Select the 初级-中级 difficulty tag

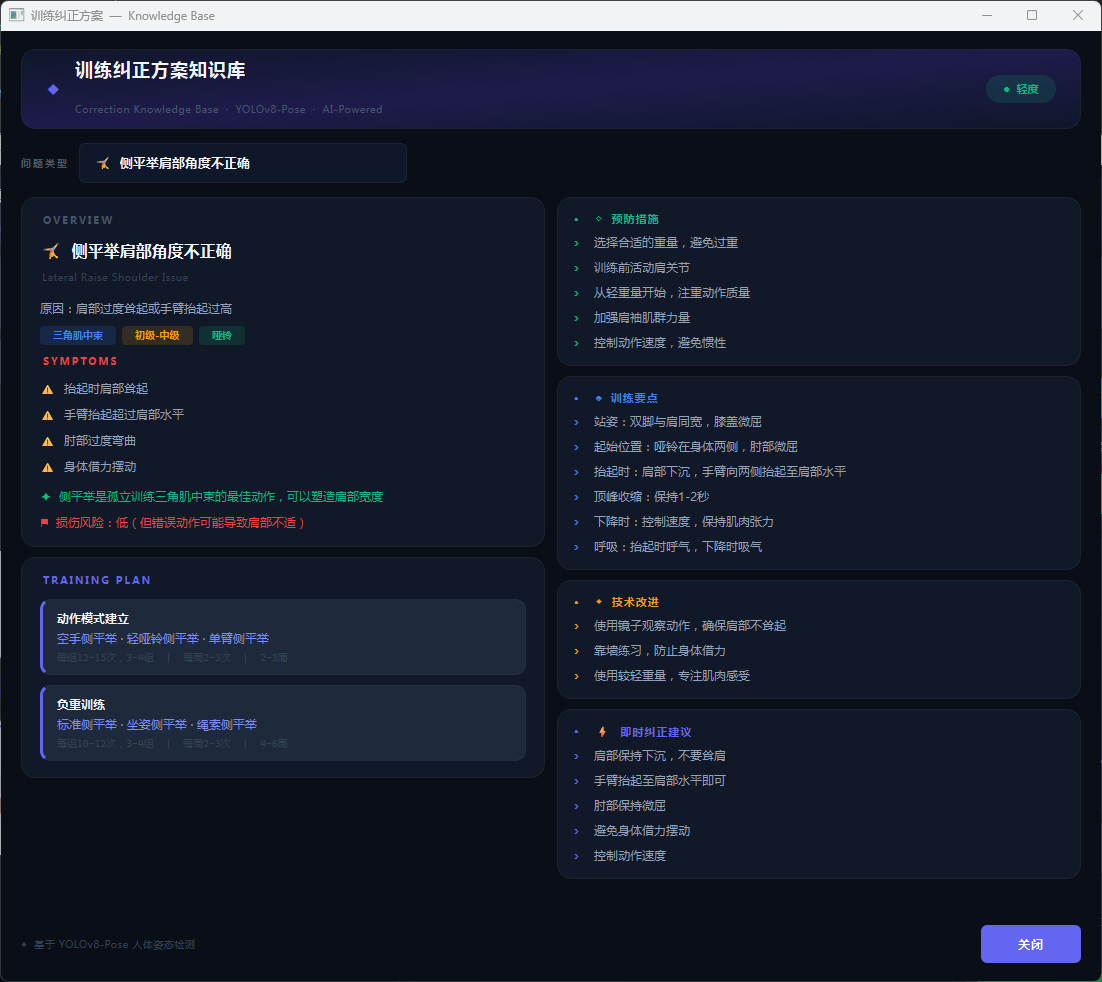(x=157, y=336)
